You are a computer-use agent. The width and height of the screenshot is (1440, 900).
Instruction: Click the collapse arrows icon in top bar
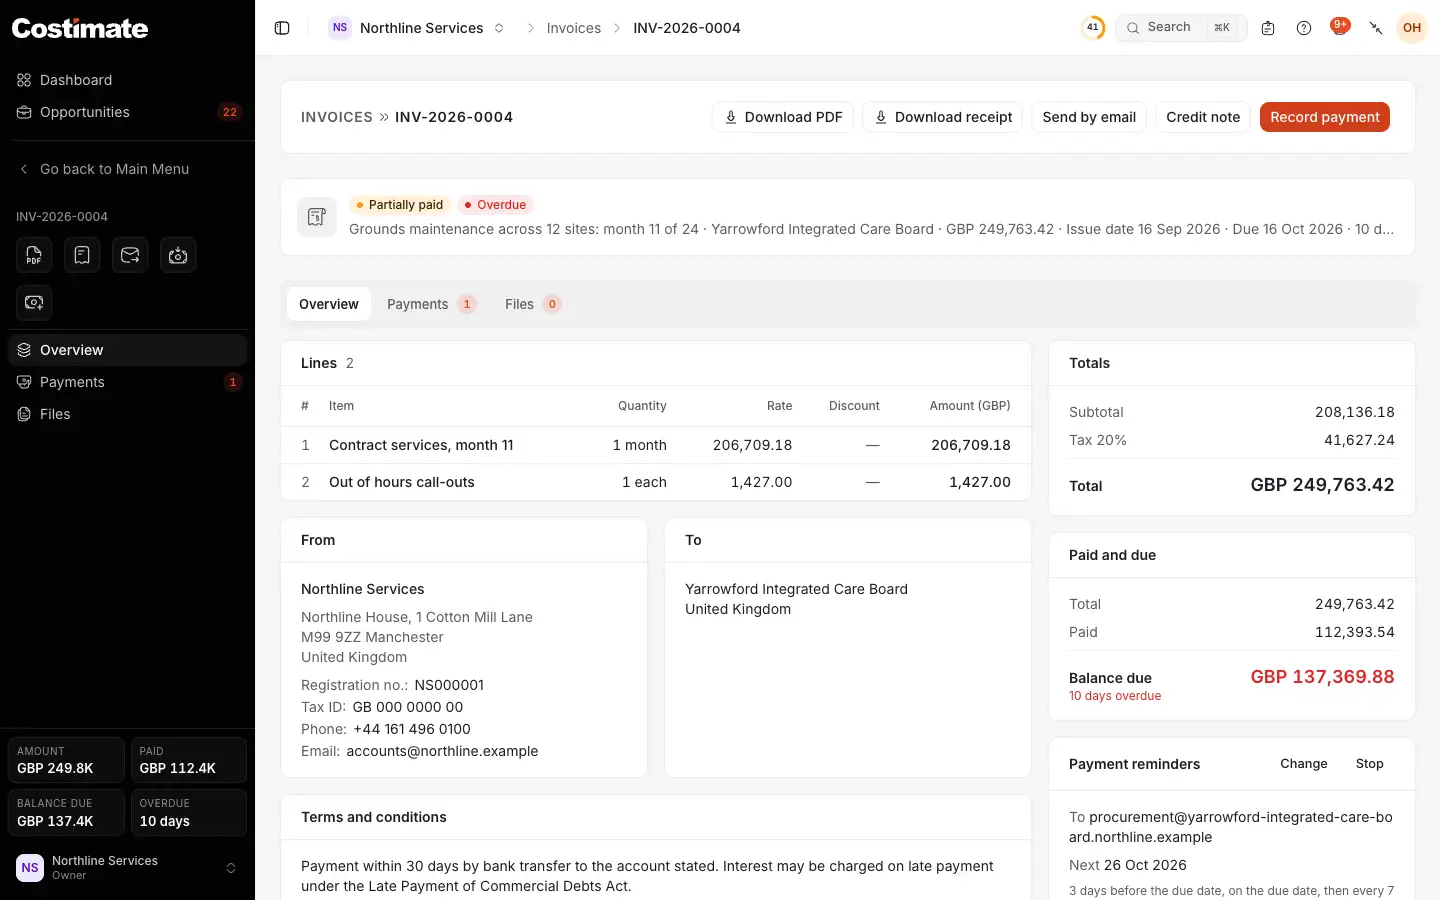tap(1376, 28)
